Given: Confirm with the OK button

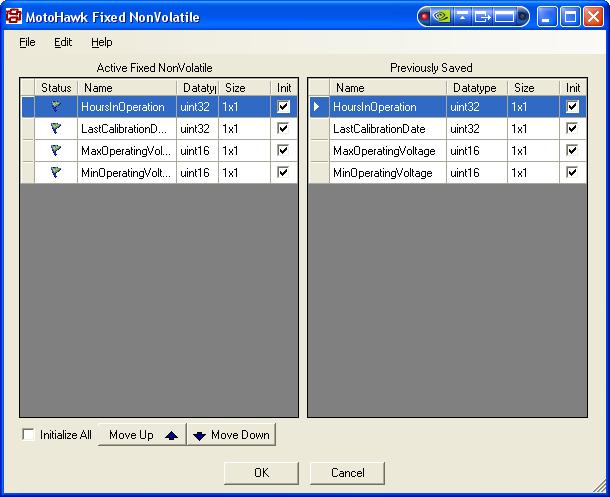Looking at the screenshot, I should [261, 473].
